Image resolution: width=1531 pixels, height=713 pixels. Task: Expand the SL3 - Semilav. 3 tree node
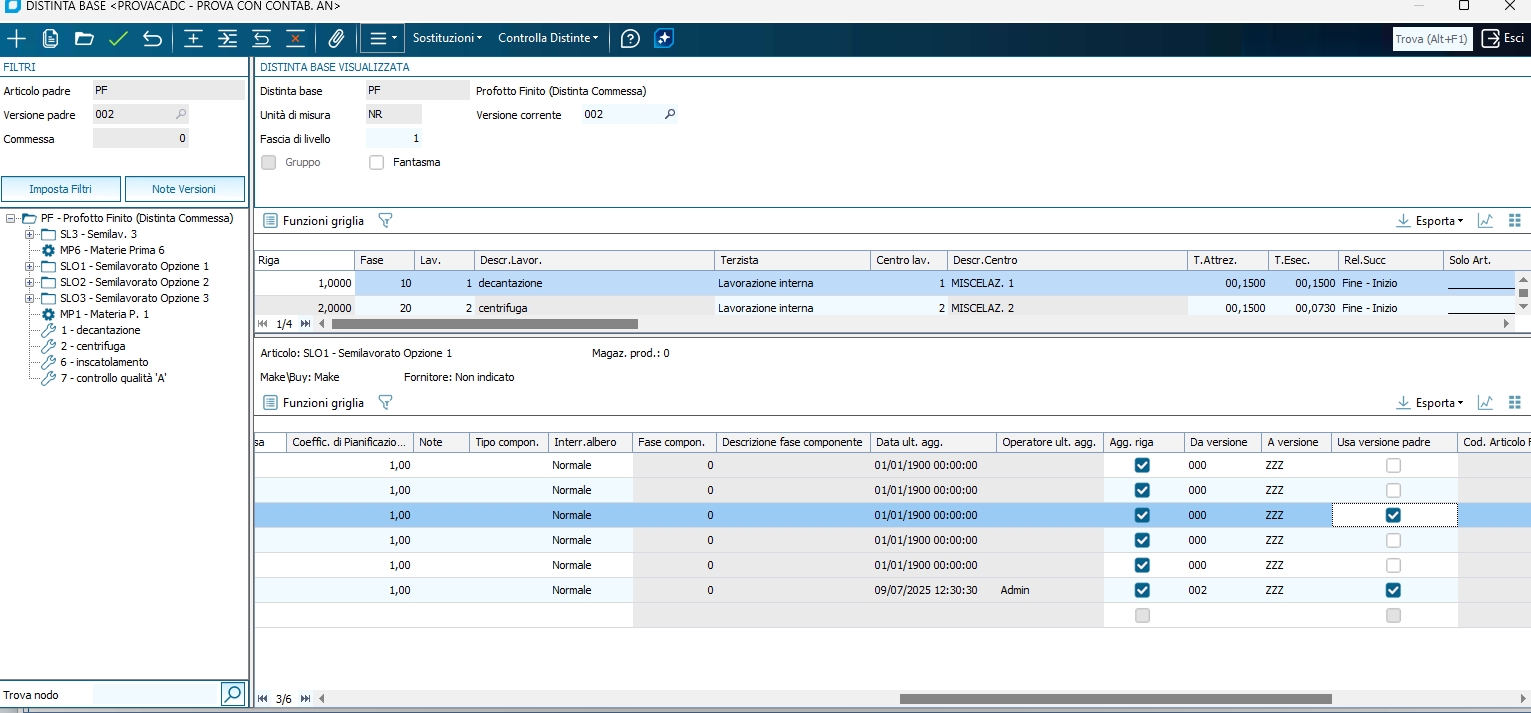tap(30, 234)
